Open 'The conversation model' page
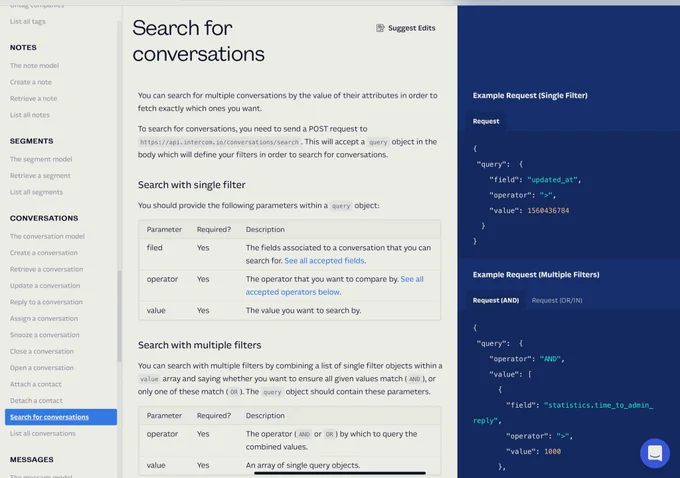The height and width of the screenshot is (478, 680). [47, 236]
